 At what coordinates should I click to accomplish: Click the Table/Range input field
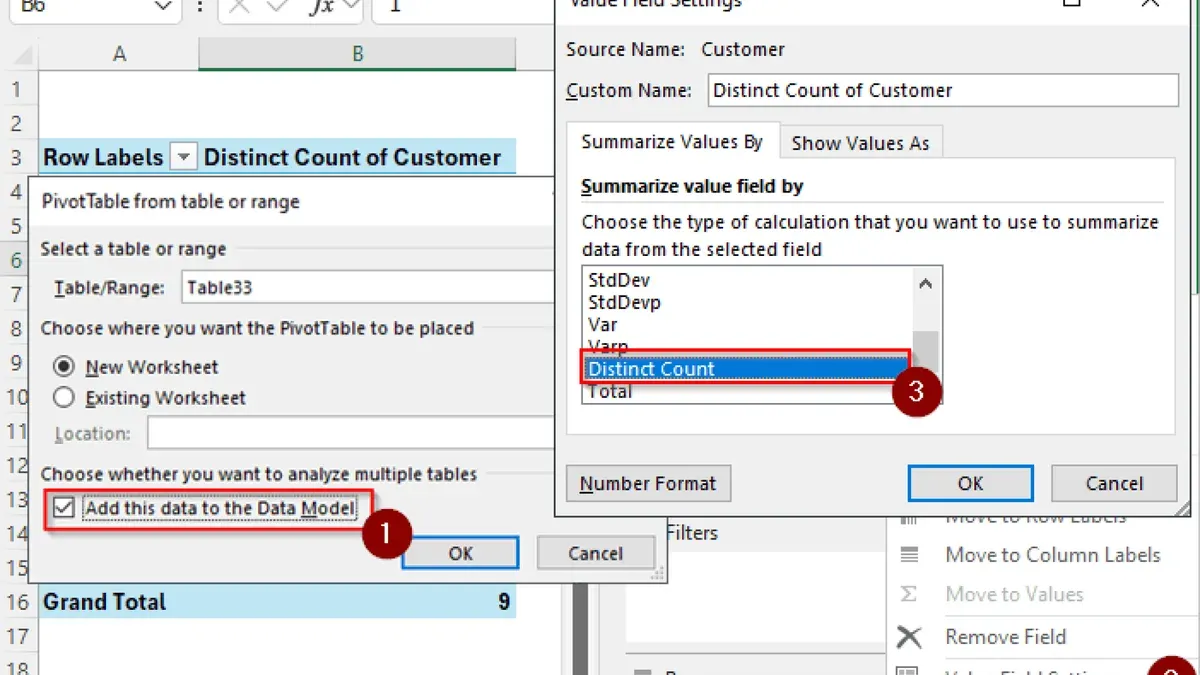[x=366, y=288]
